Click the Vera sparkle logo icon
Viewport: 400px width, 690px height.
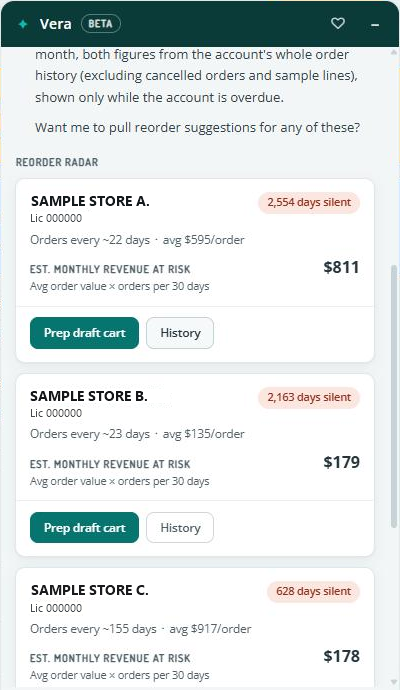(x=23, y=24)
